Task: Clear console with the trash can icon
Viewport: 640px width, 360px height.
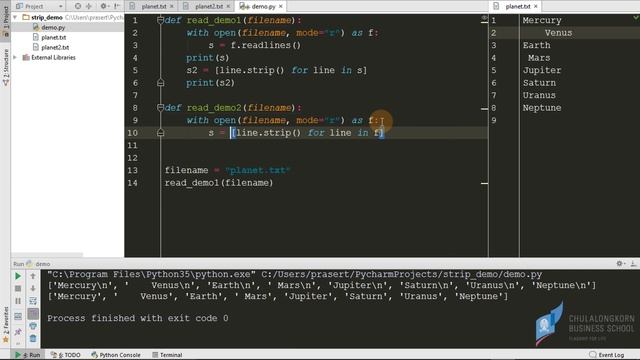Action: click(x=33, y=338)
